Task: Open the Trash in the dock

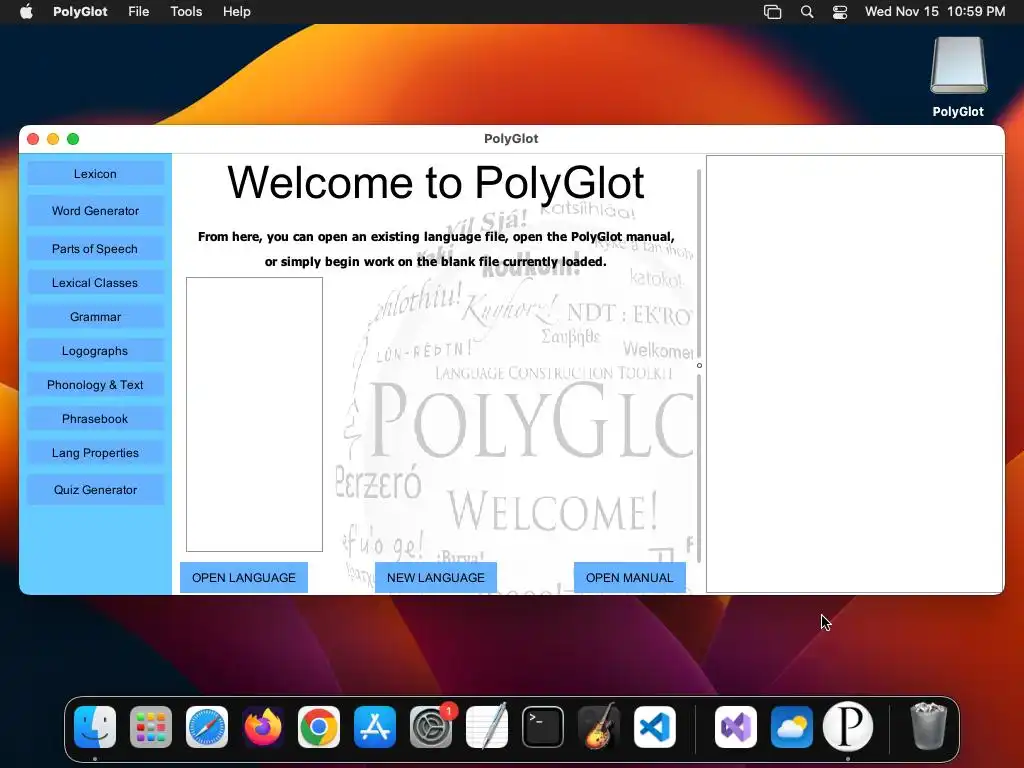Action: pos(929,727)
